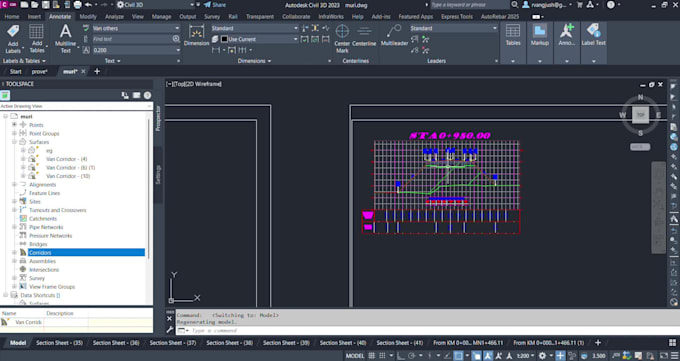
Task: Open the Use Current dimension layer dropdown
Action: pos(295,39)
